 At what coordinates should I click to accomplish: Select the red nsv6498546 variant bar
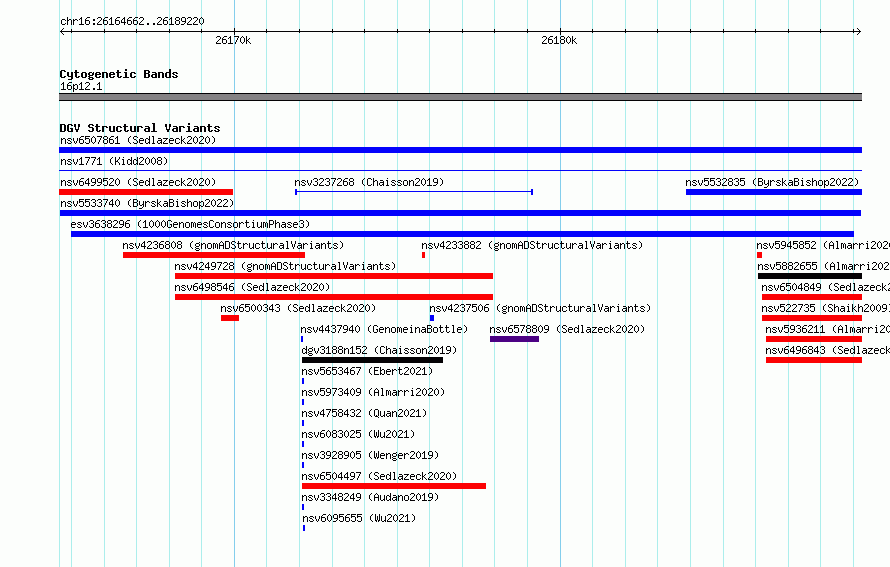[334, 297]
